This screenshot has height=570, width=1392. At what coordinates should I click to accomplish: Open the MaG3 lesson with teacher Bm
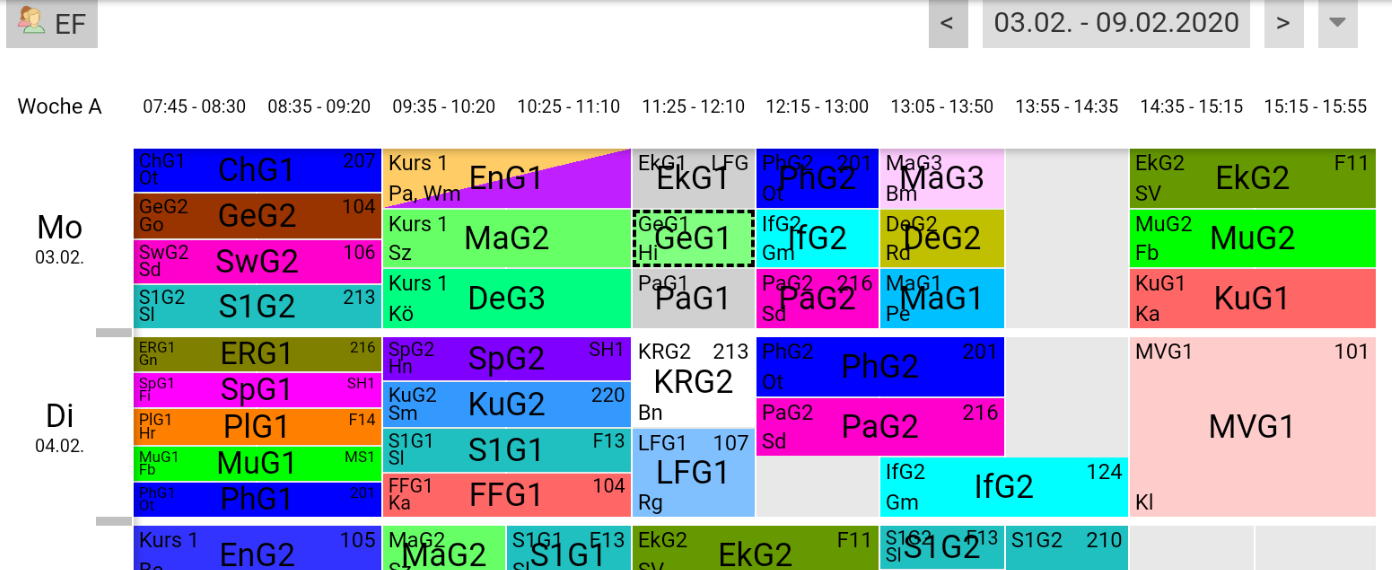coord(942,178)
